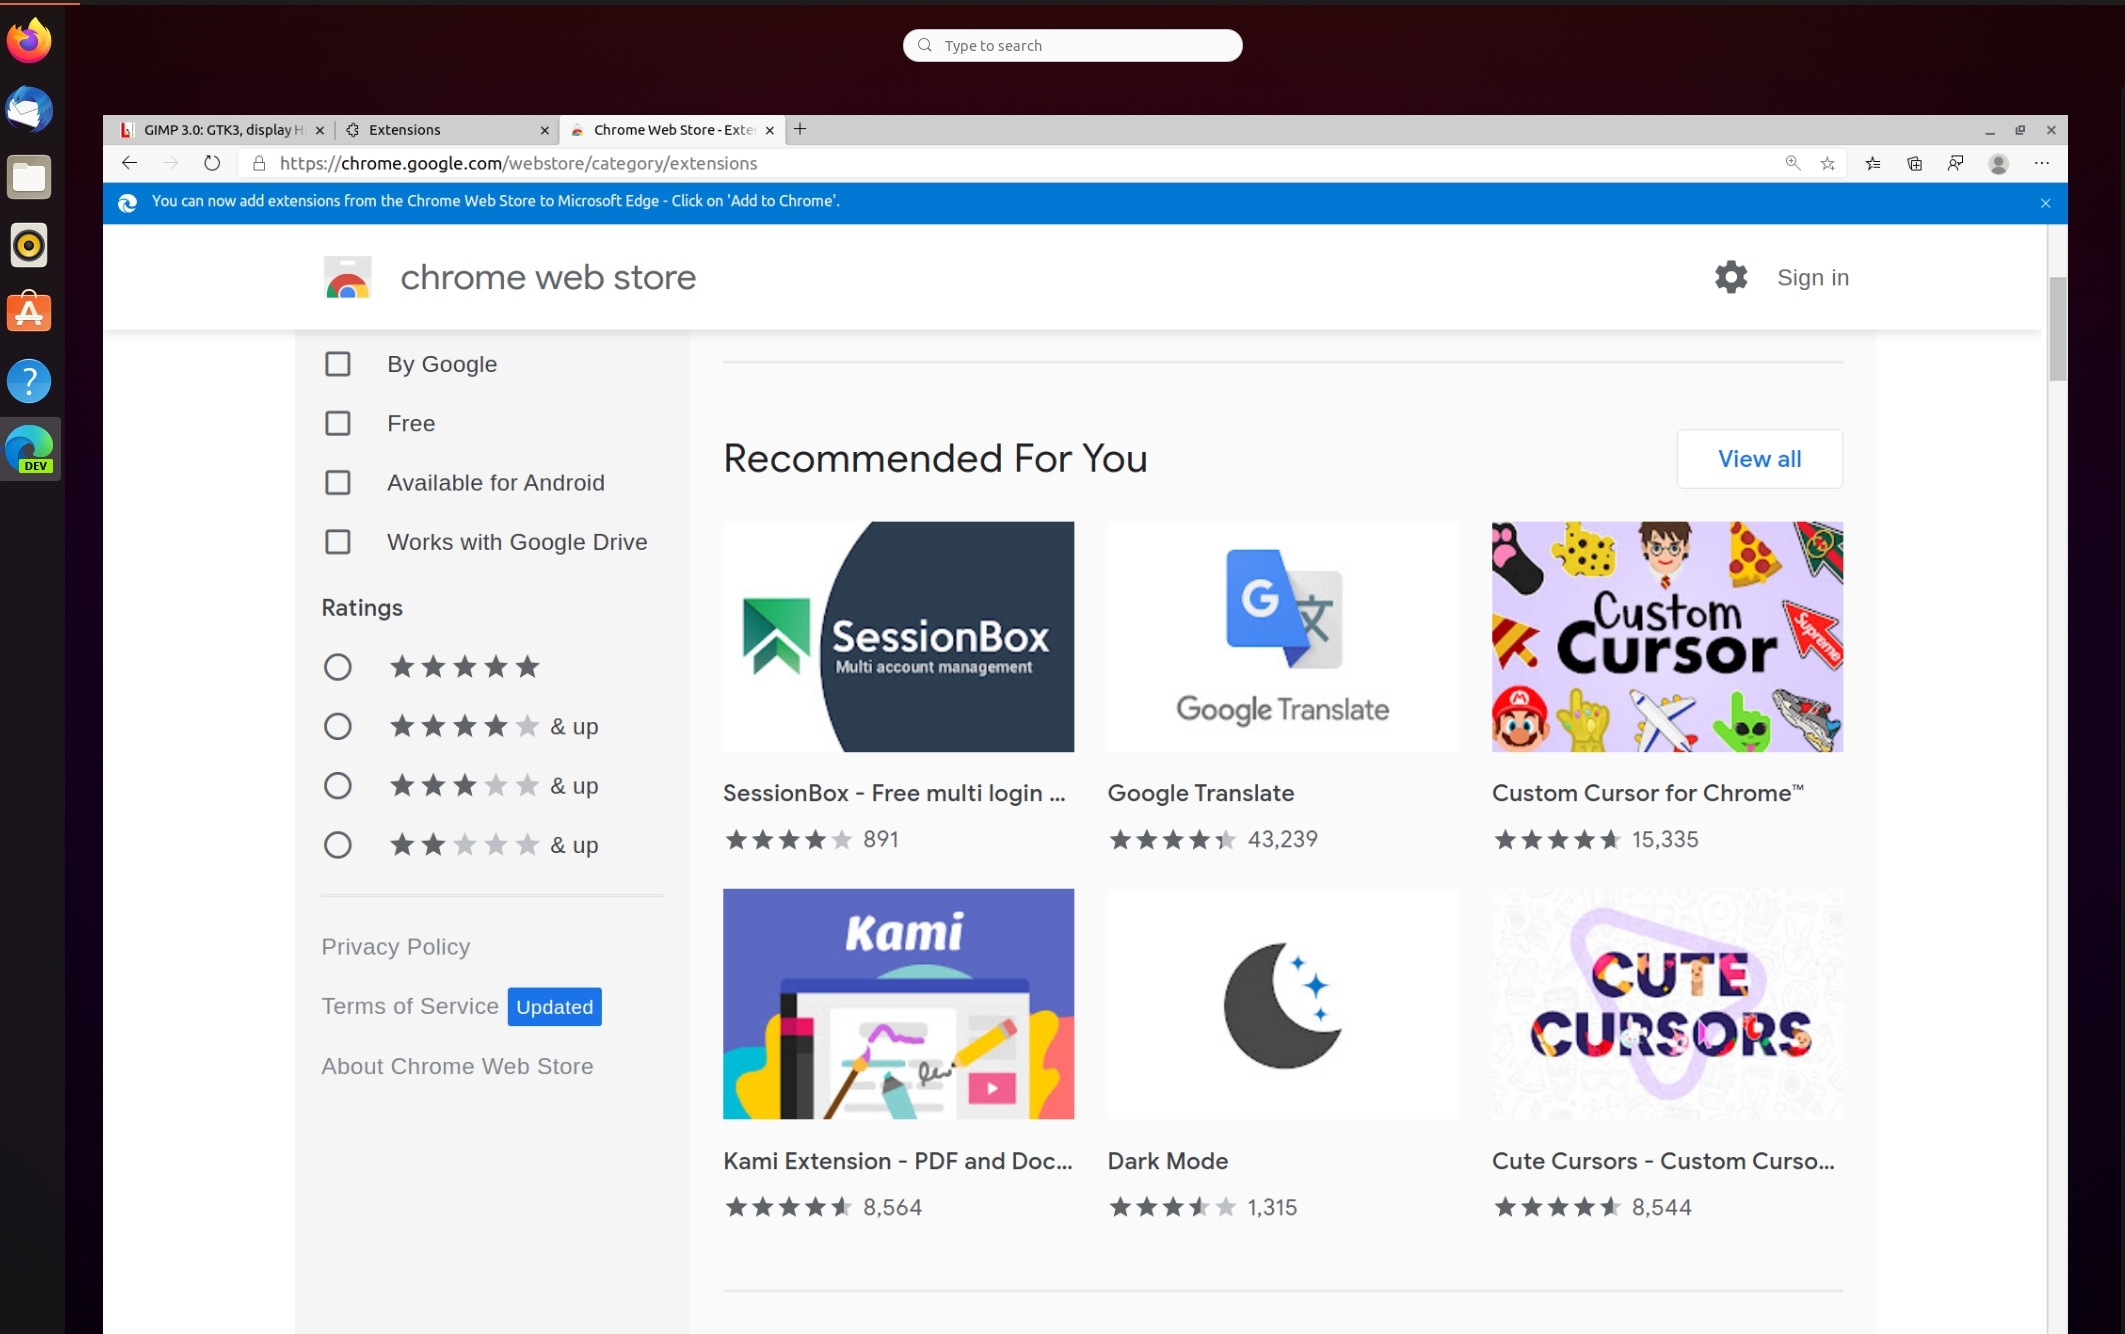Open the Settings and more ellipsis menu
The height and width of the screenshot is (1334, 2125).
[x=2042, y=163]
